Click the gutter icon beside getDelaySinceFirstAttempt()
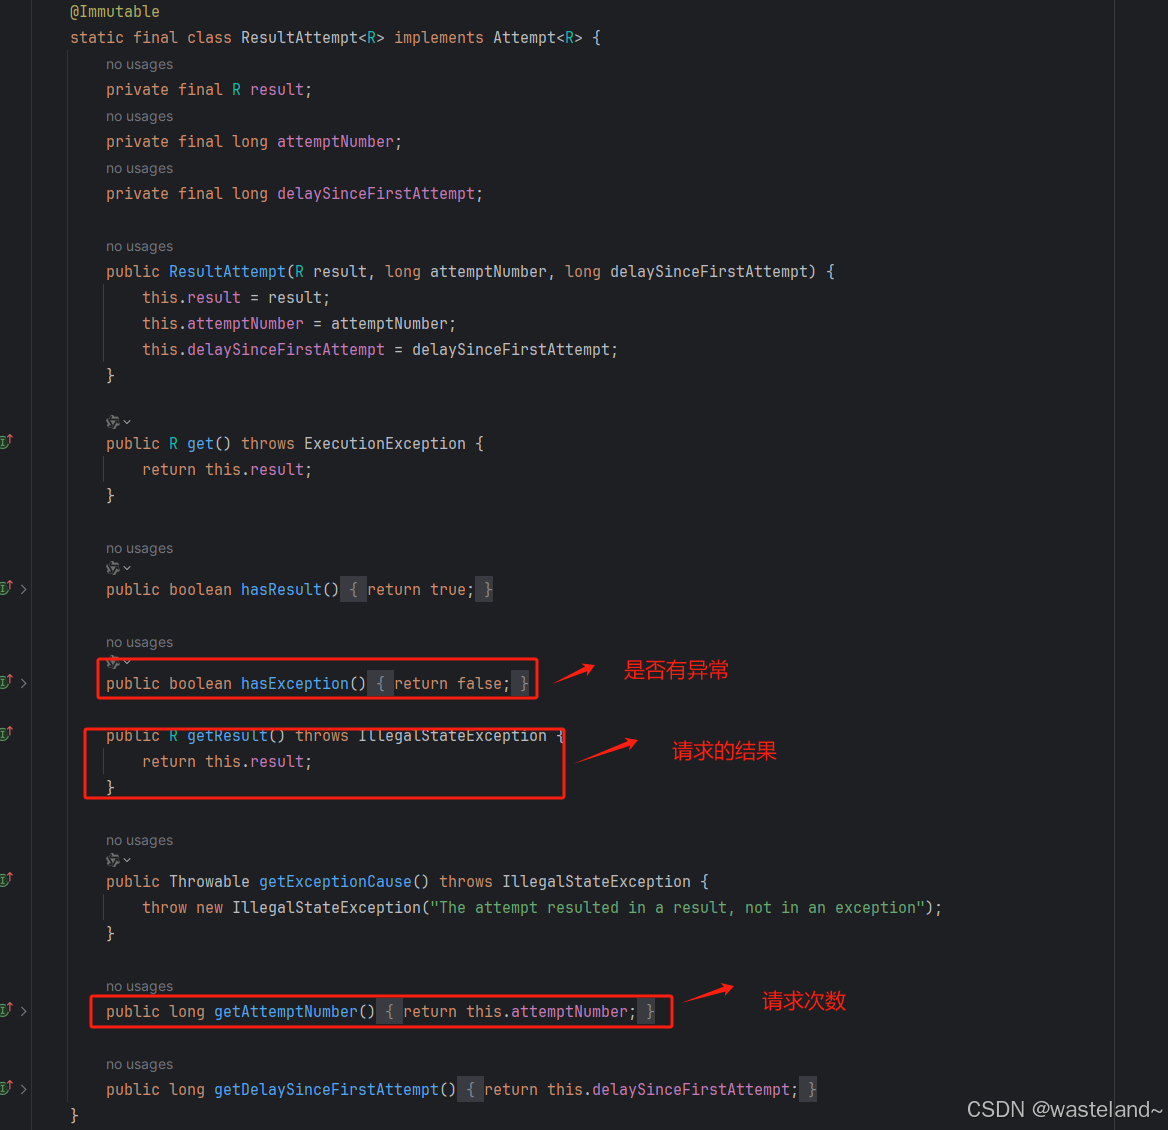Viewport: 1168px width, 1130px height. 5,1087
